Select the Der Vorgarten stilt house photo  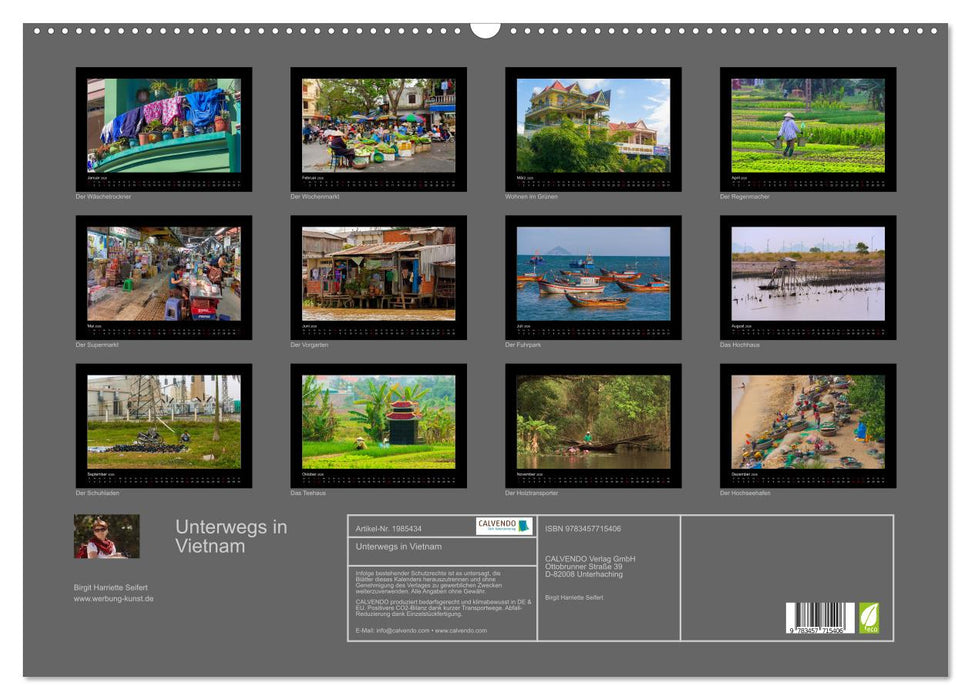[x=378, y=273]
